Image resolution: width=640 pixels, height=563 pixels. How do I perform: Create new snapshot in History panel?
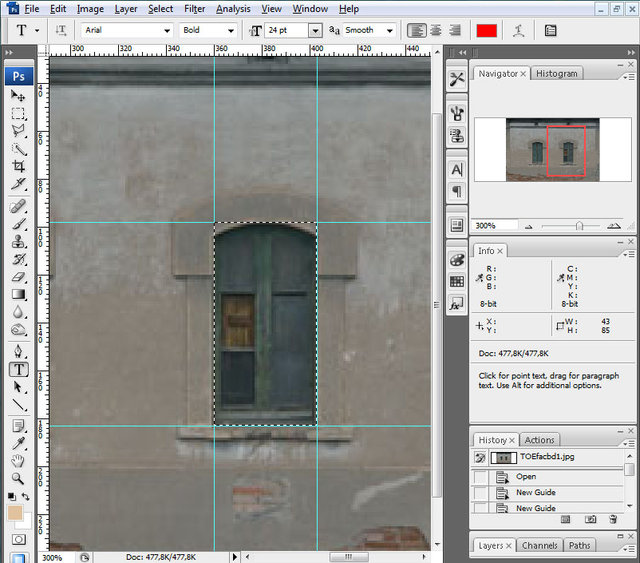click(590, 519)
